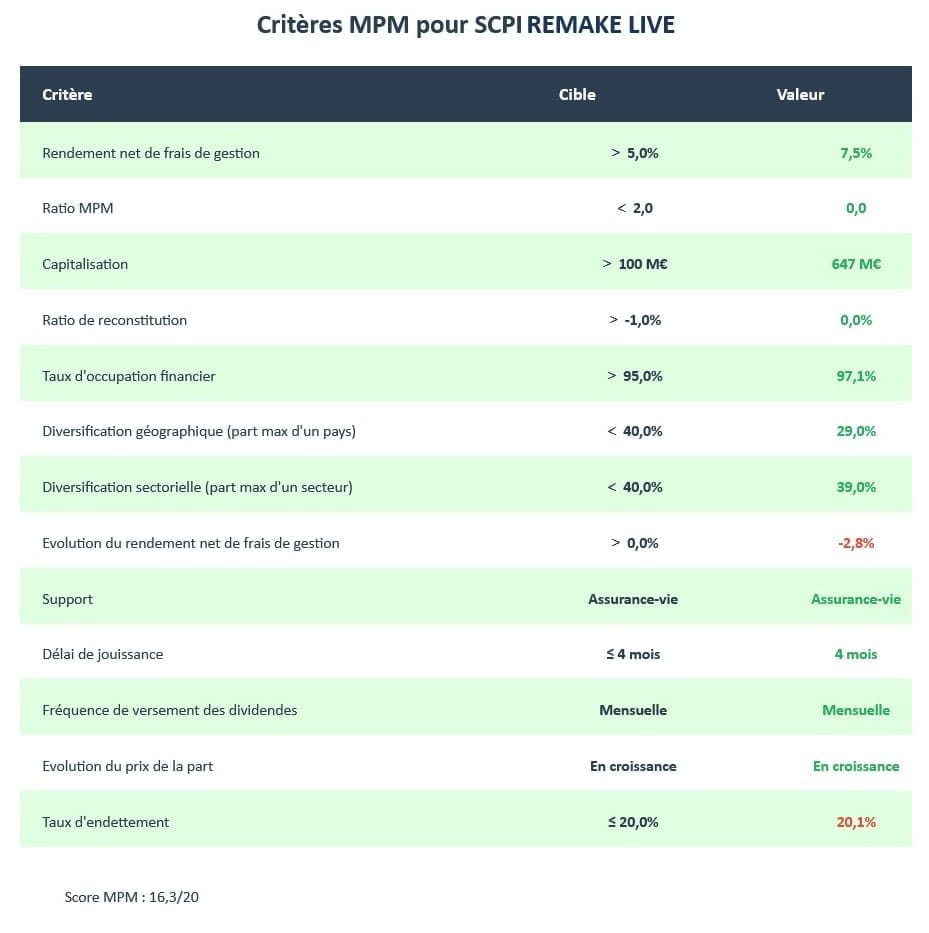Click the red 20,1% debt ratio value

[x=856, y=822]
